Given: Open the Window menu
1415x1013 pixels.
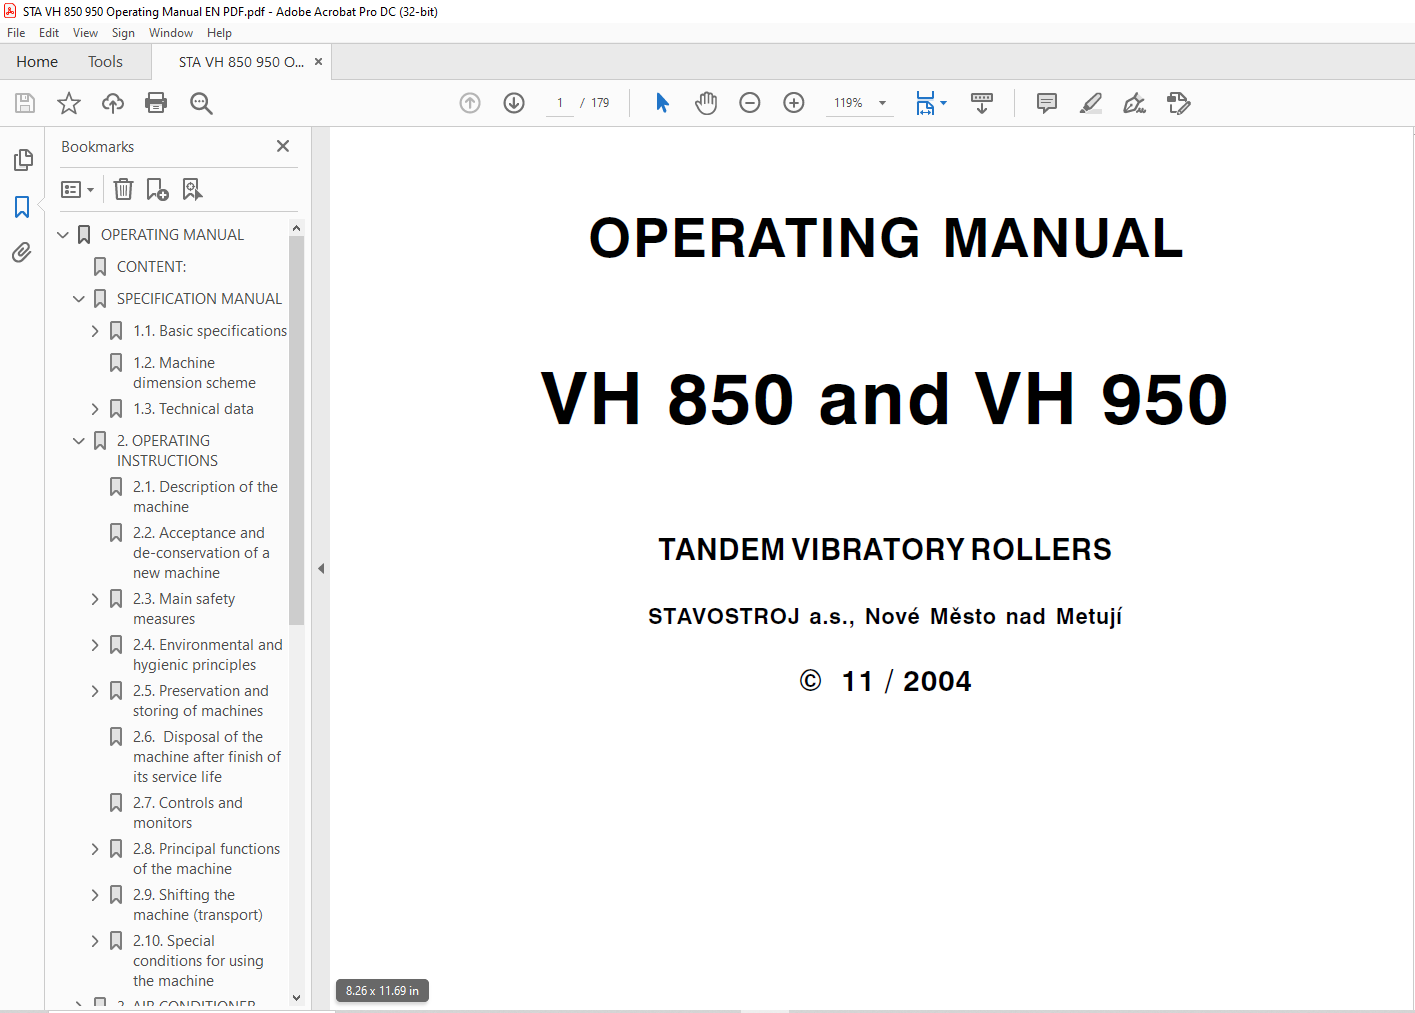Looking at the screenshot, I should pos(171,33).
